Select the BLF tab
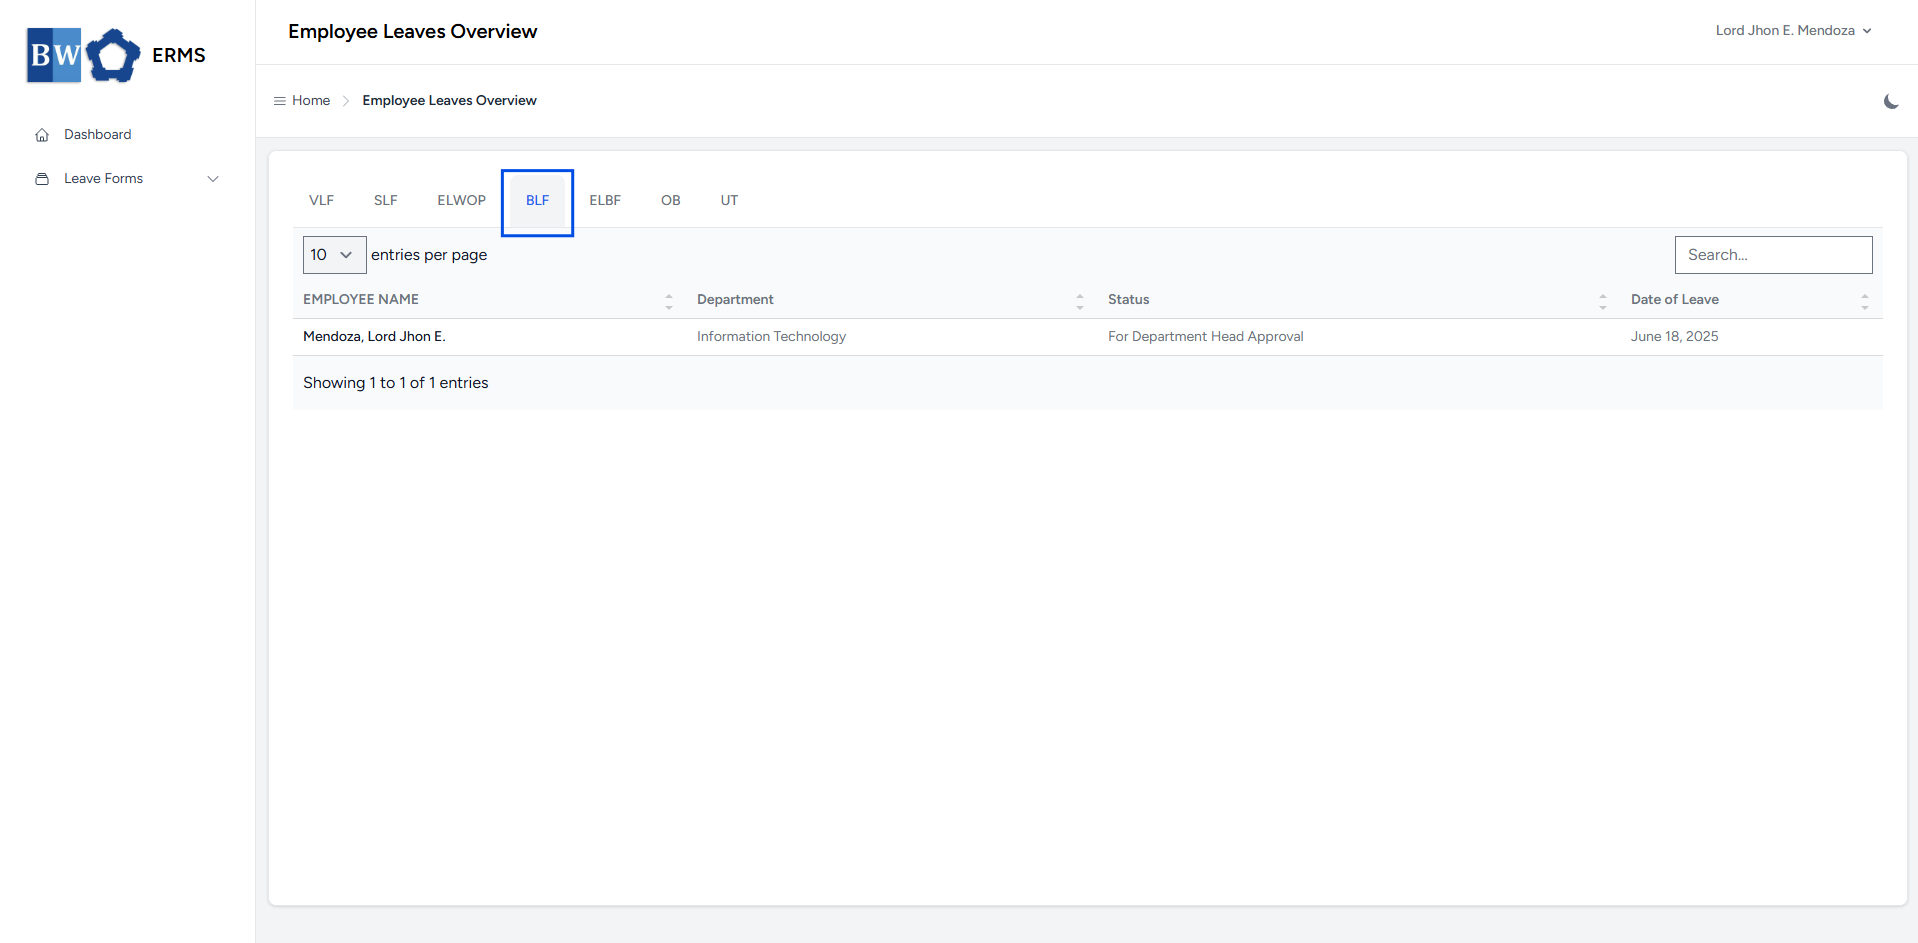Screen dimensions: 1918x943 click(x=537, y=201)
